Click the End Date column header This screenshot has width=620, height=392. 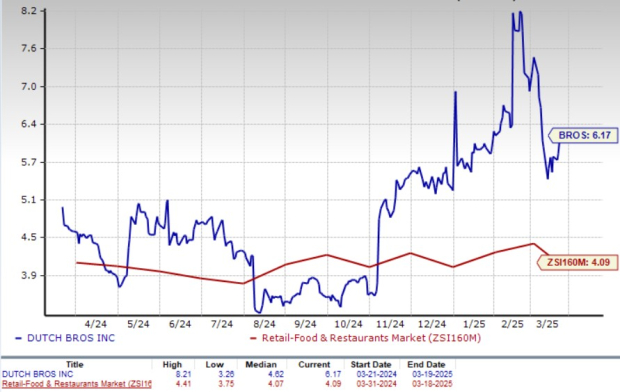(426, 365)
